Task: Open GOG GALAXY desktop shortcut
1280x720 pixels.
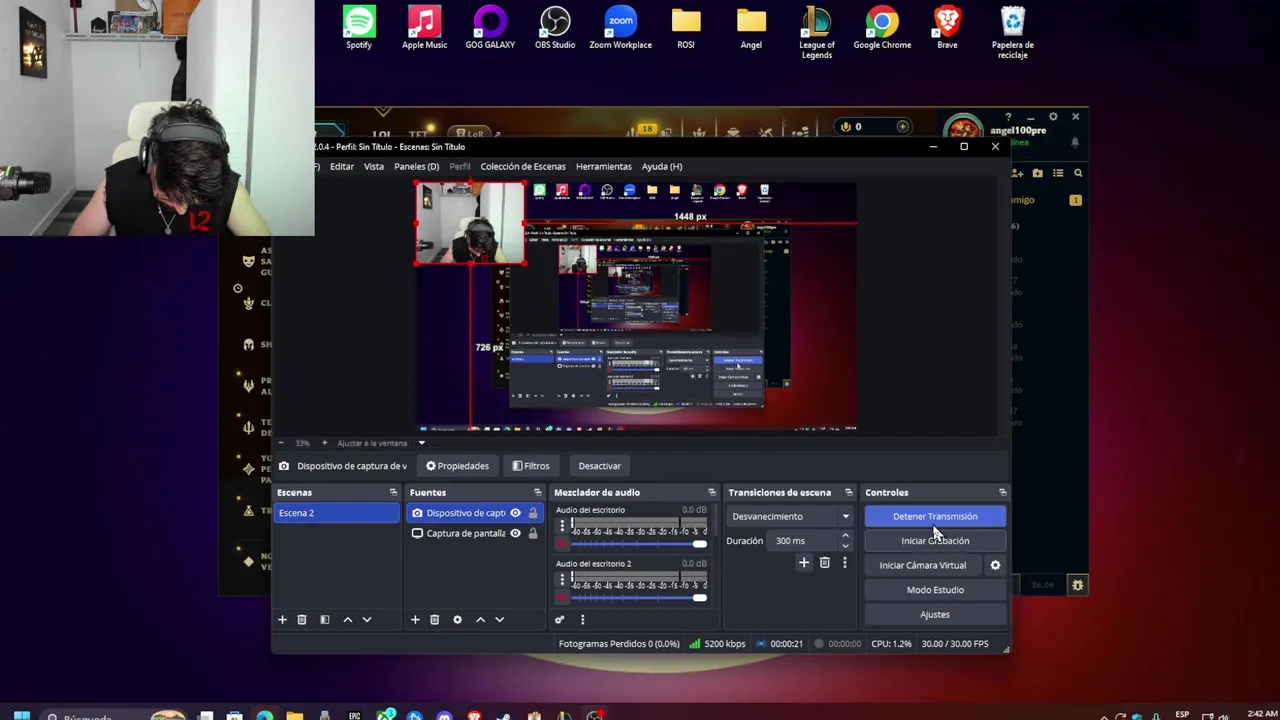Action: (x=490, y=28)
